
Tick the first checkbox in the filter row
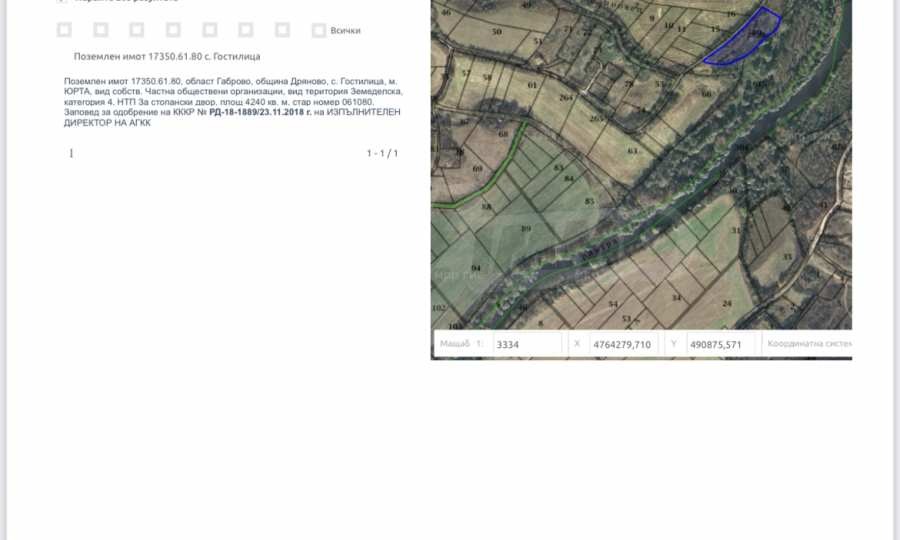click(65, 31)
